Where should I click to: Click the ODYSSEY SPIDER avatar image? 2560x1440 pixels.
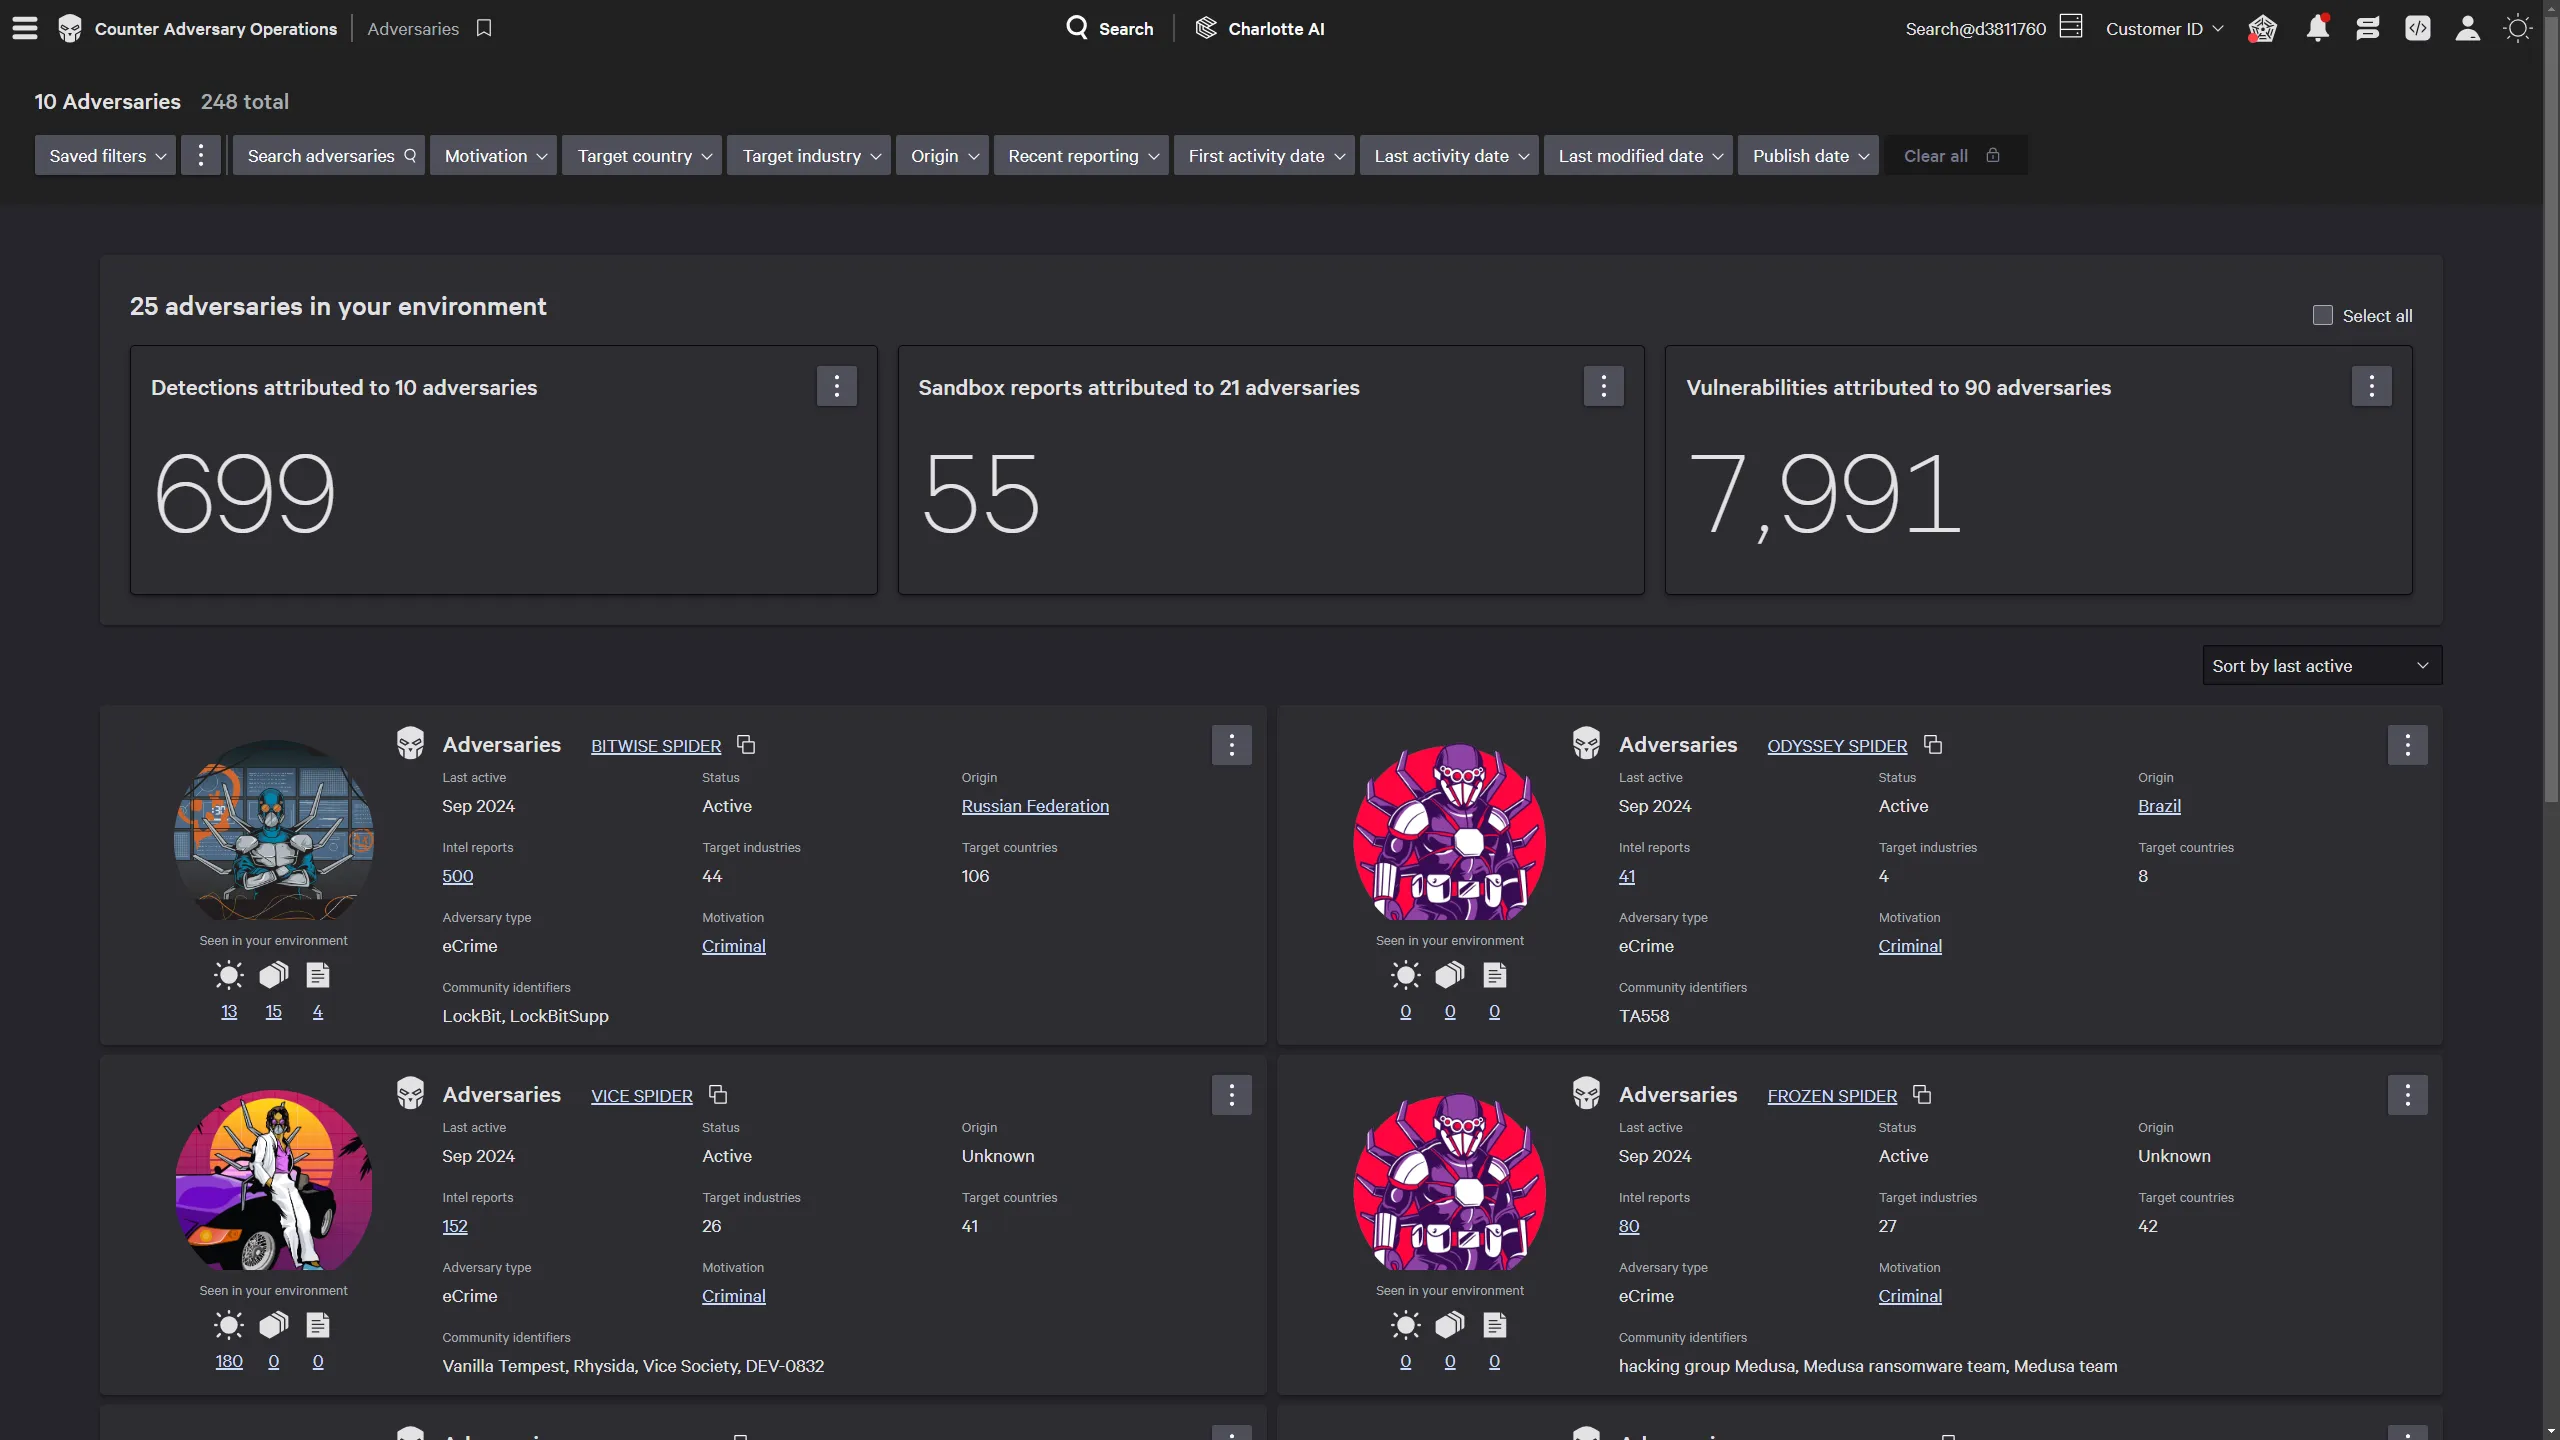1450,832
